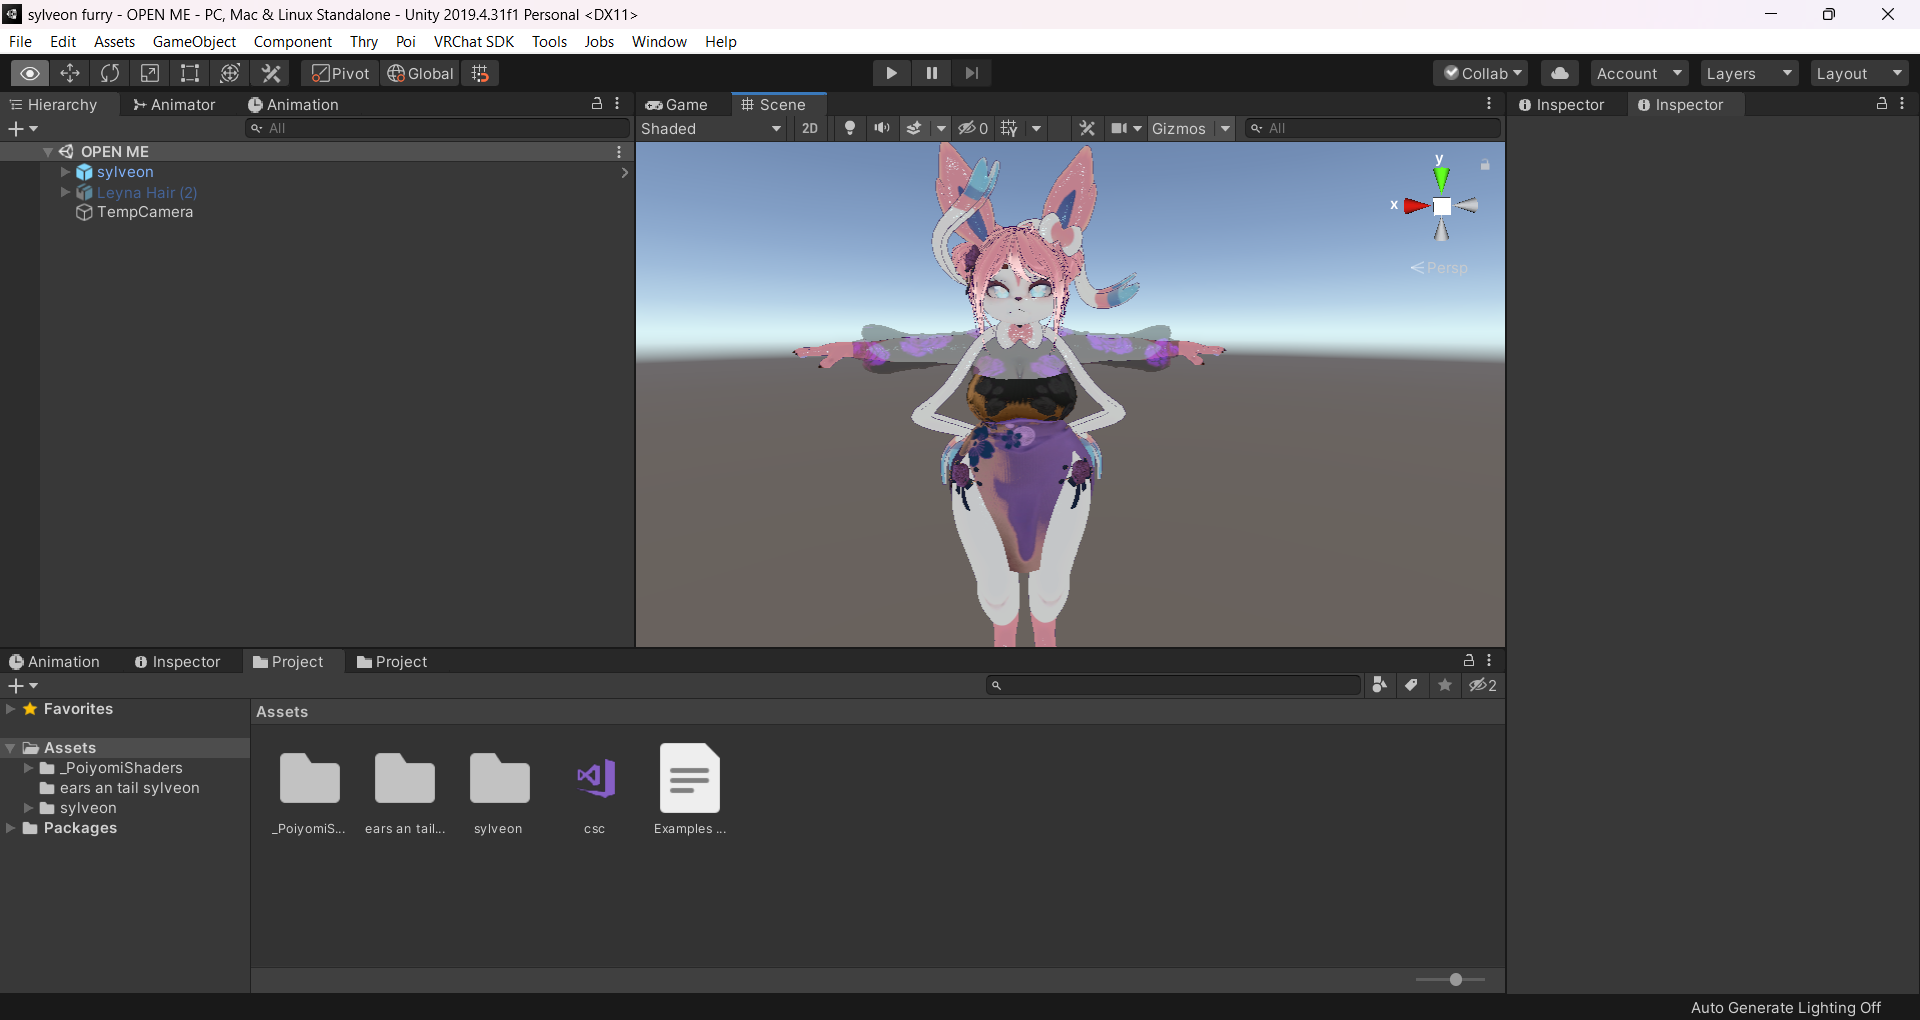
Task: Select the Rect transform tool
Action: click(190, 73)
